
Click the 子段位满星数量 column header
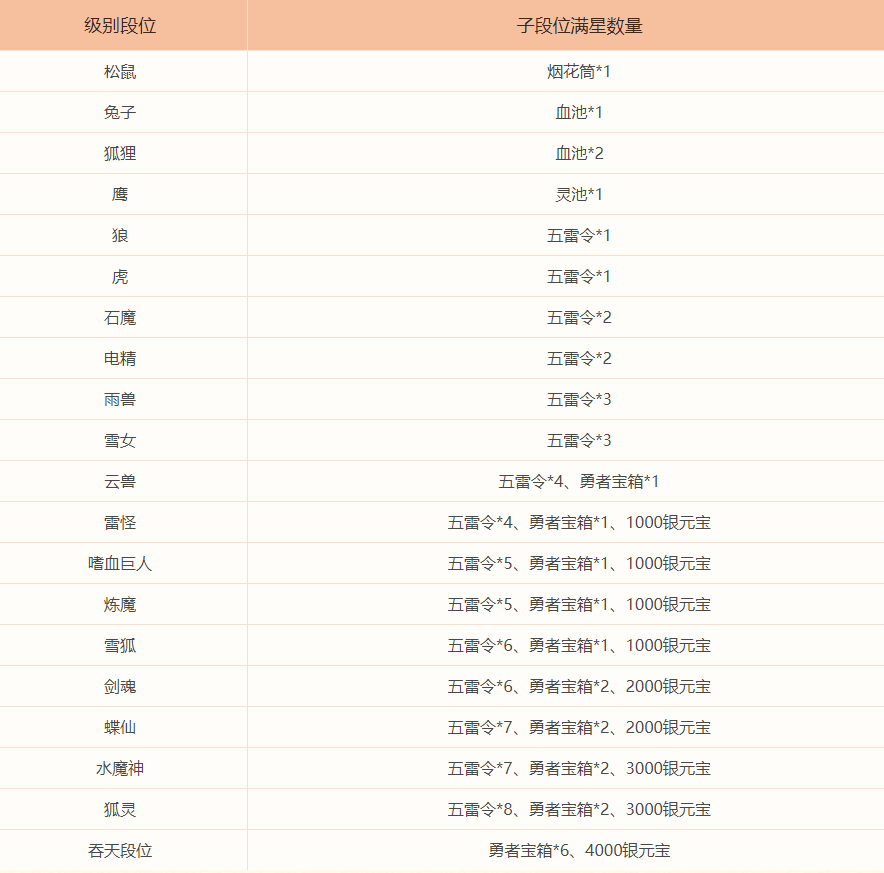pos(579,26)
